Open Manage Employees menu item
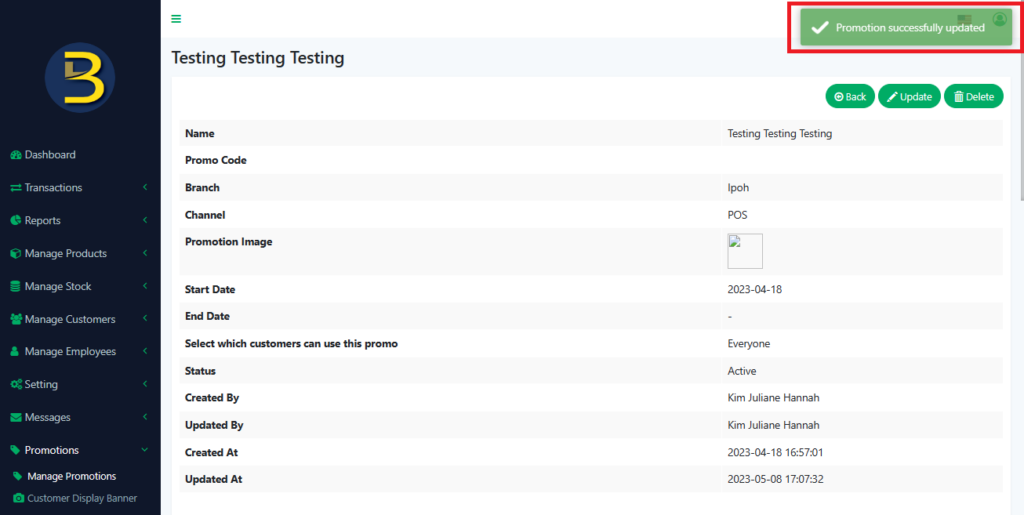The width and height of the screenshot is (1024, 515). coord(70,352)
